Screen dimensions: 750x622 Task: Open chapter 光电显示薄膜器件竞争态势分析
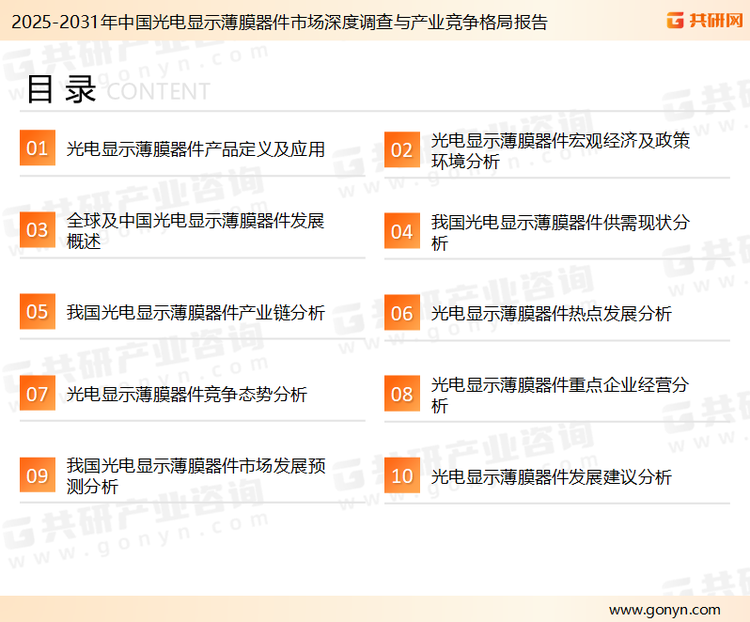[x=187, y=394]
